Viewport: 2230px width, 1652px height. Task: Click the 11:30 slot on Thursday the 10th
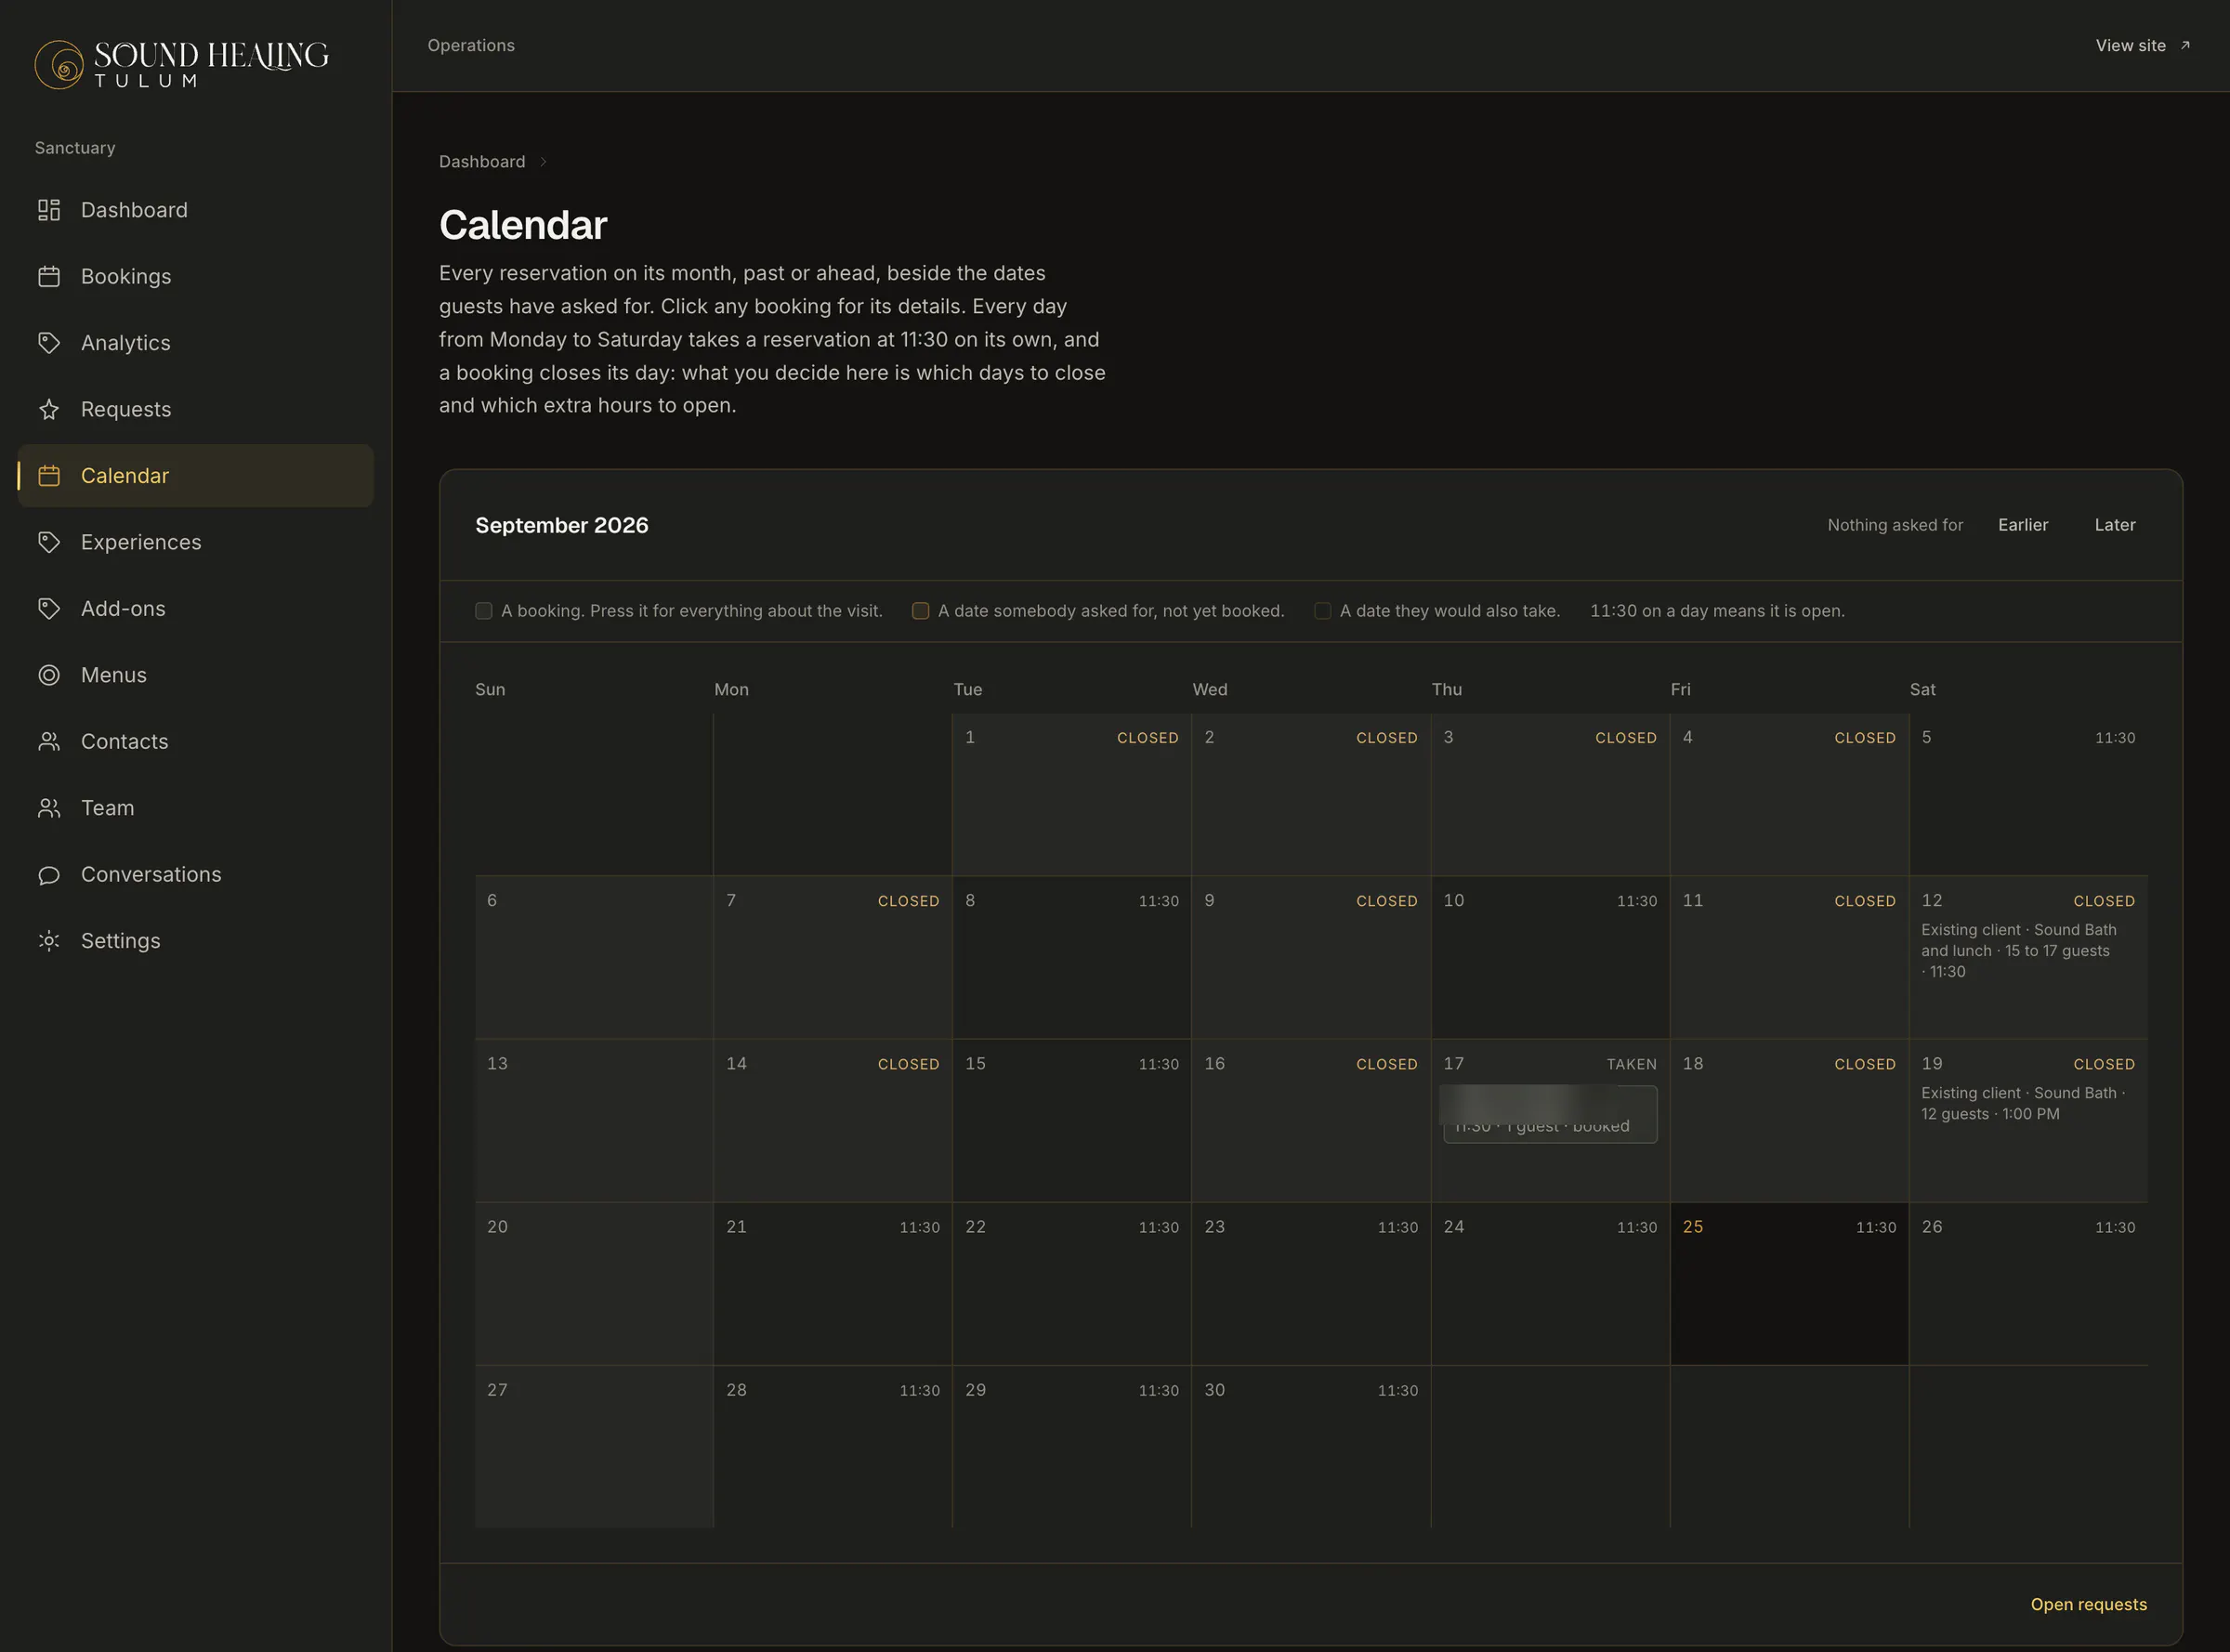click(x=1636, y=901)
